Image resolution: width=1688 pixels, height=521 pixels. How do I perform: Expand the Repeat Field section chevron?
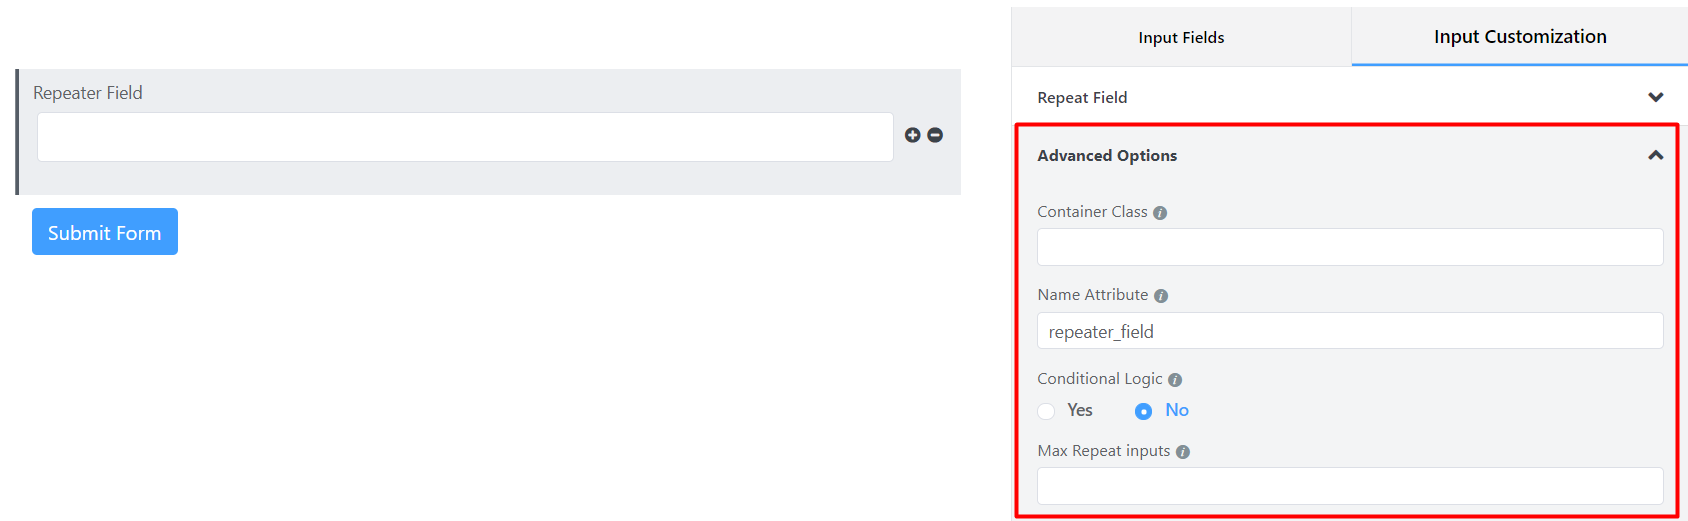1656,97
